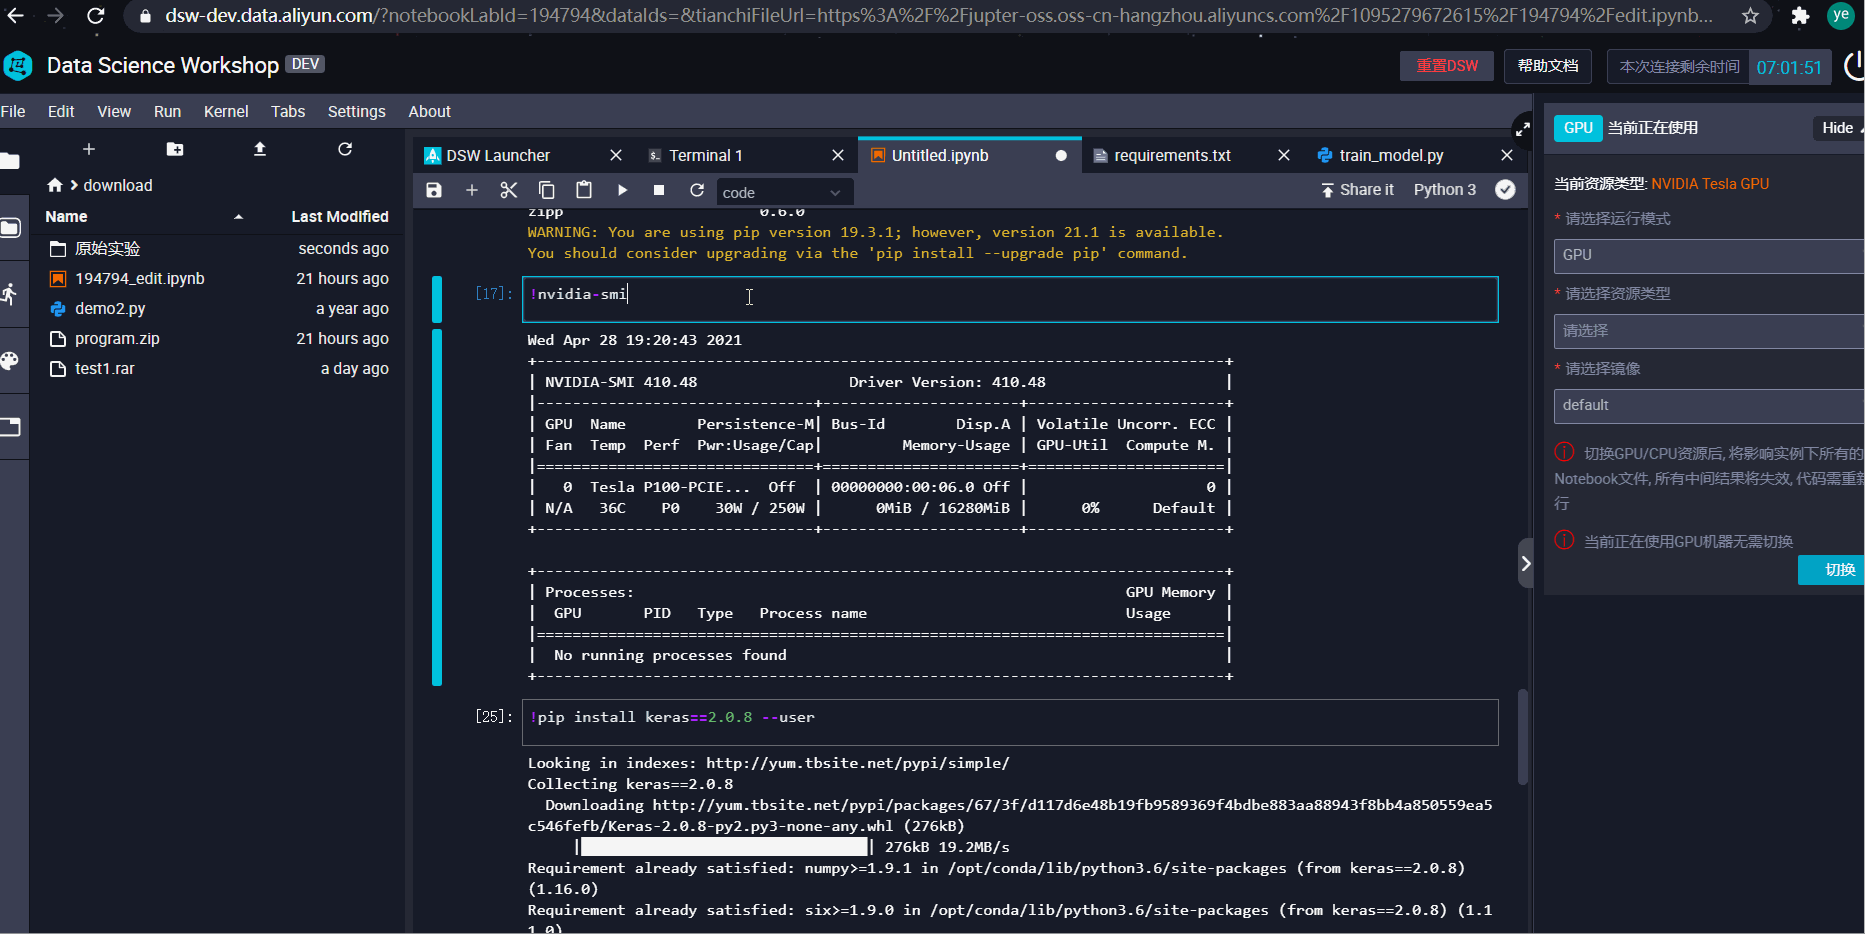
Task: Bookmark this page with star icon
Action: [1750, 15]
